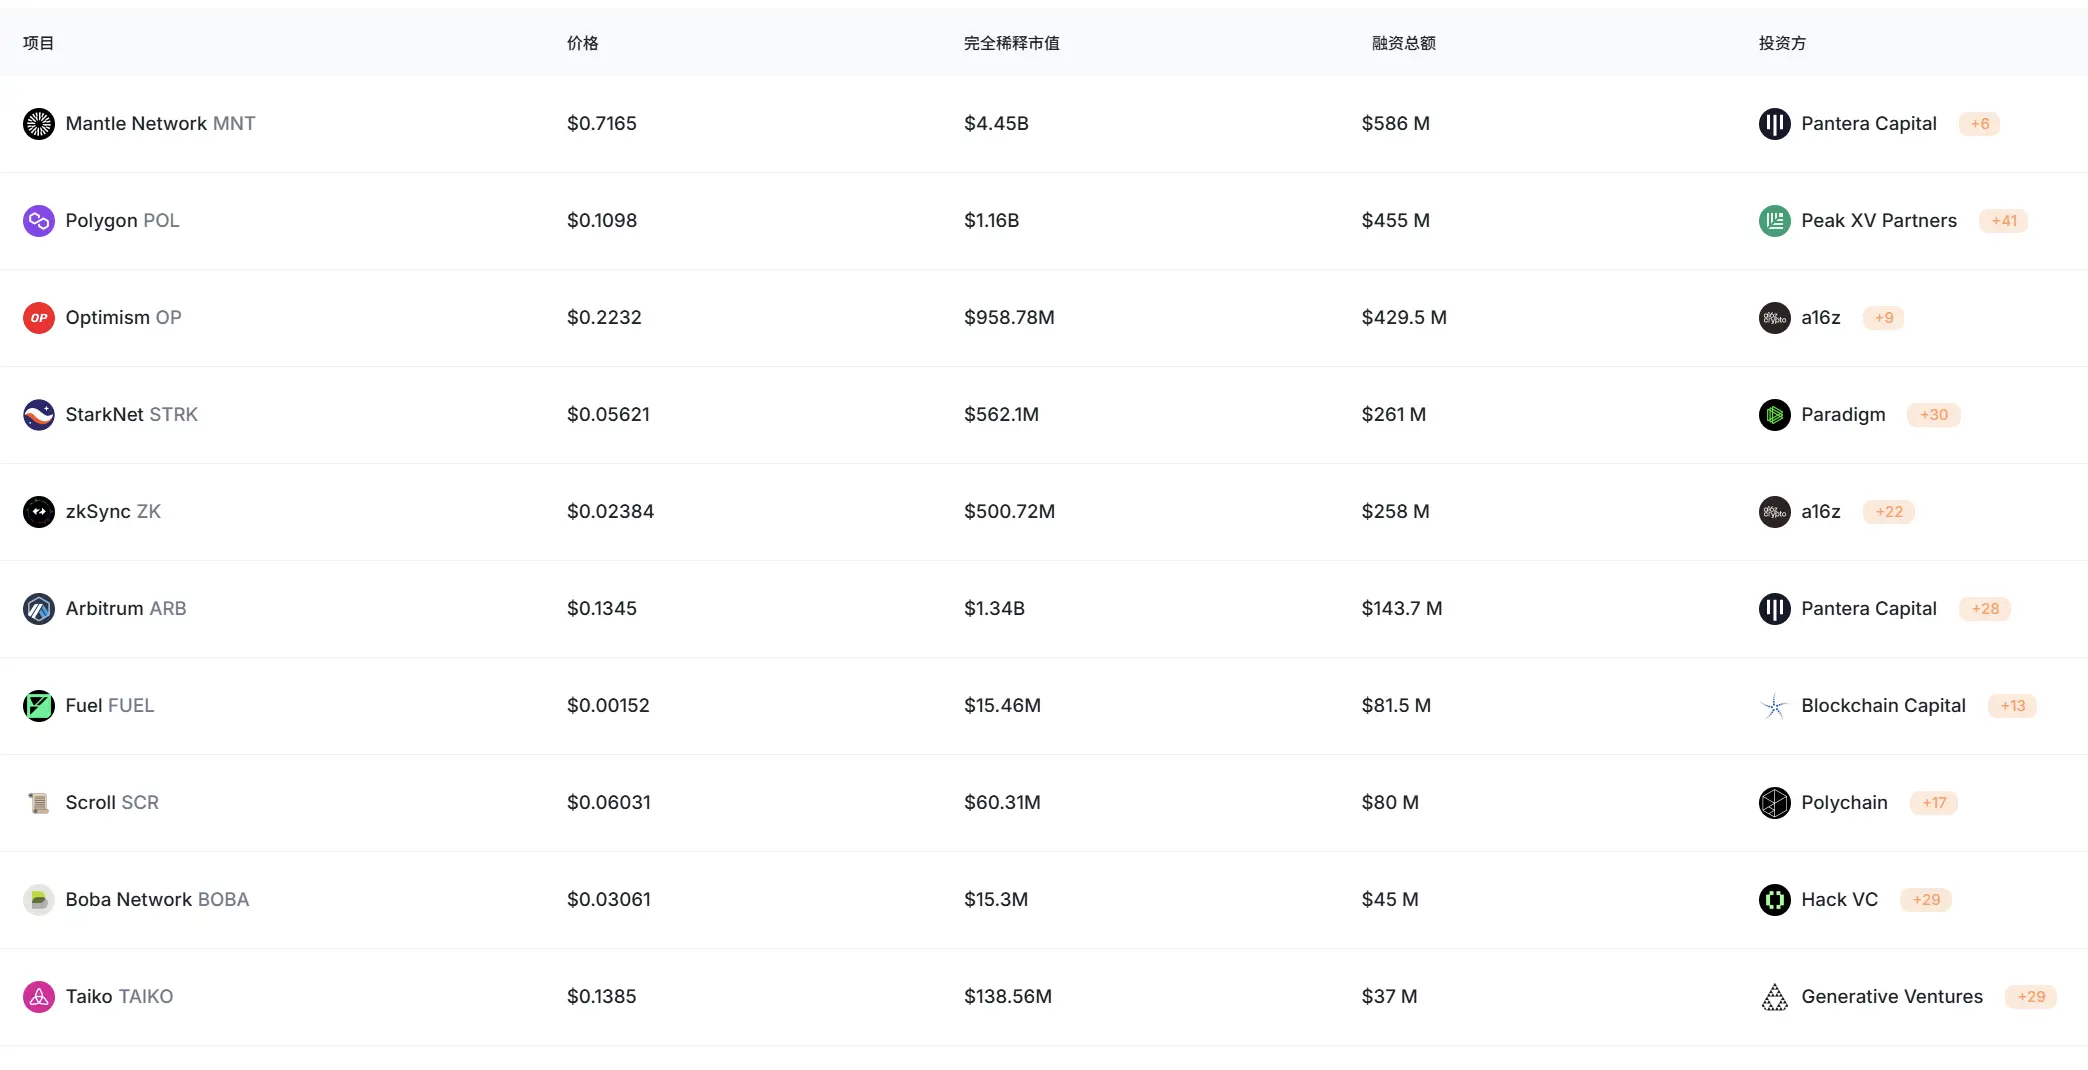Open the Paradigm investor link

click(1843, 414)
